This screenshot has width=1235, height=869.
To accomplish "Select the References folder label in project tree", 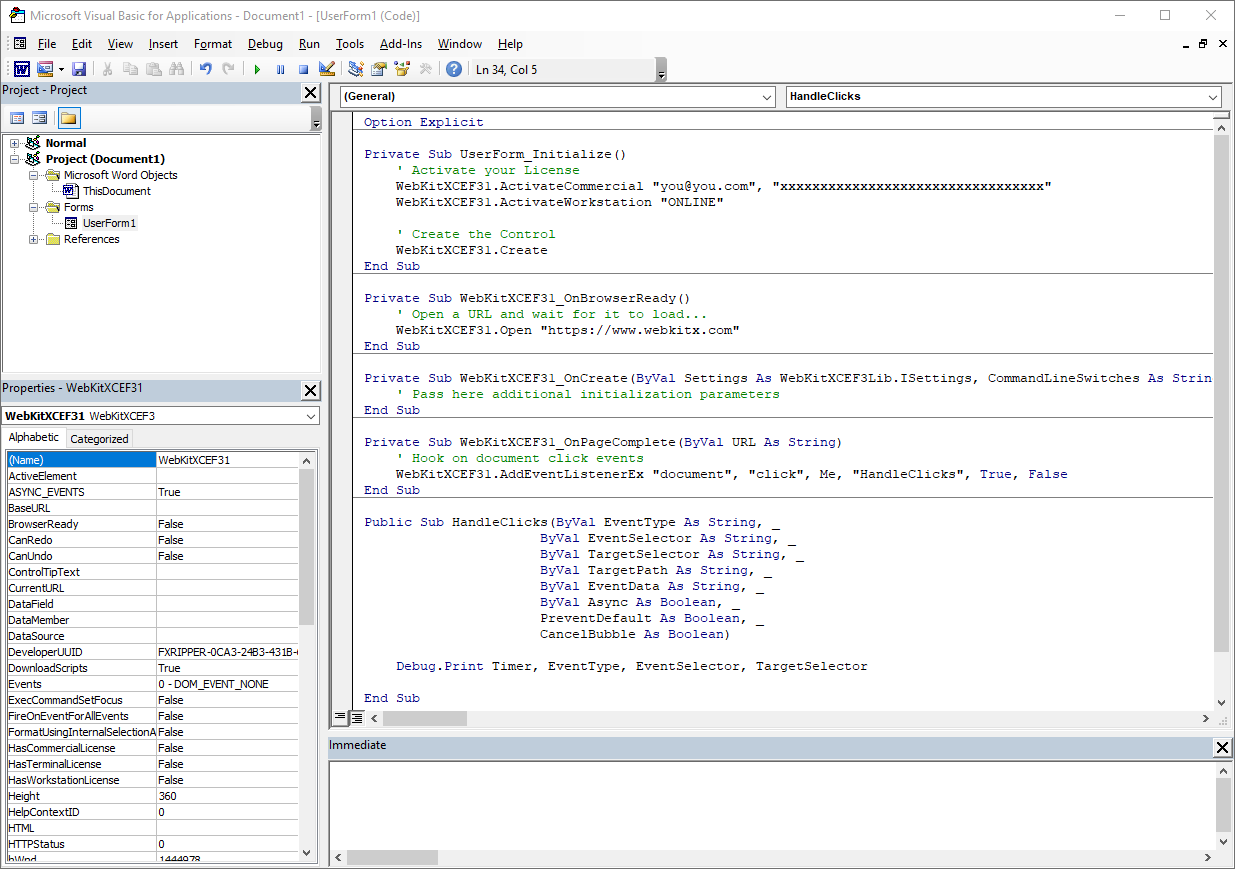I will (x=92, y=239).
